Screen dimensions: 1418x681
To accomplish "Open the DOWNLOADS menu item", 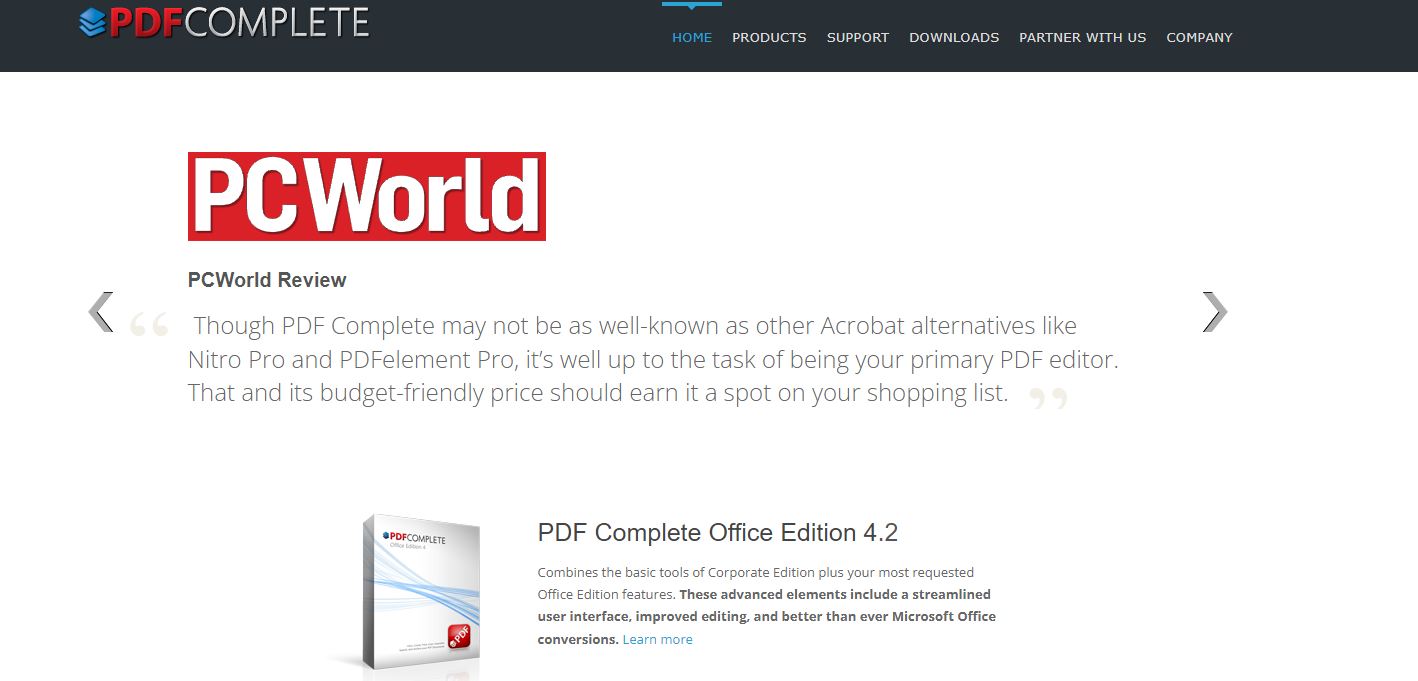I will pos(954,37).
